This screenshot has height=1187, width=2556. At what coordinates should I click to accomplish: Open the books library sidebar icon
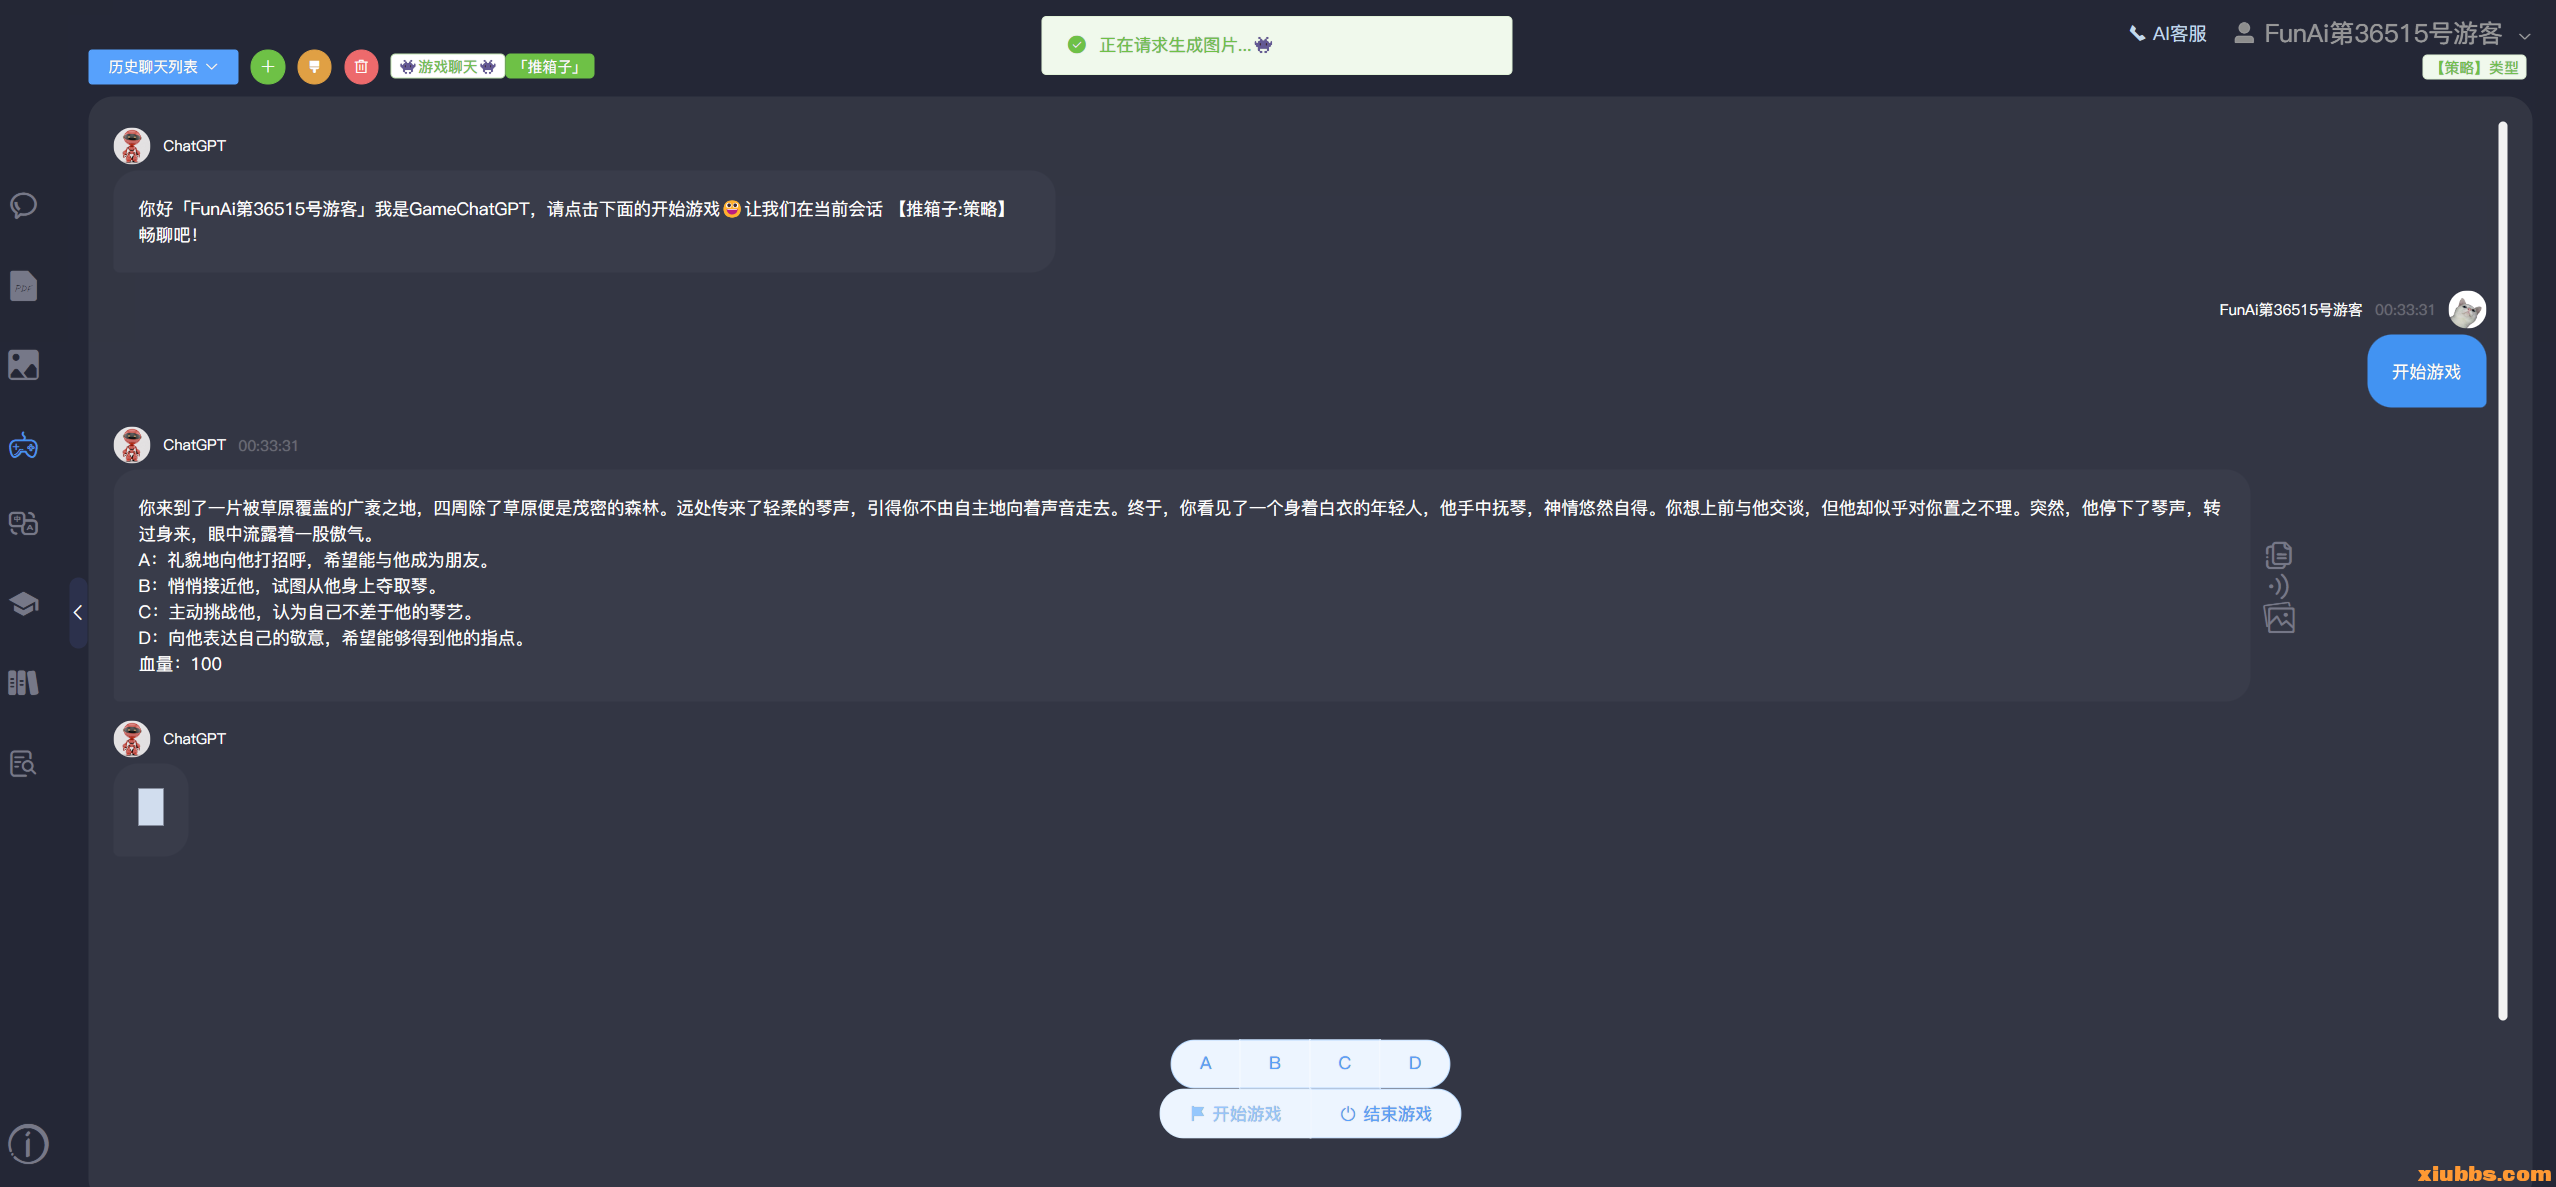(x=24, y=683)
